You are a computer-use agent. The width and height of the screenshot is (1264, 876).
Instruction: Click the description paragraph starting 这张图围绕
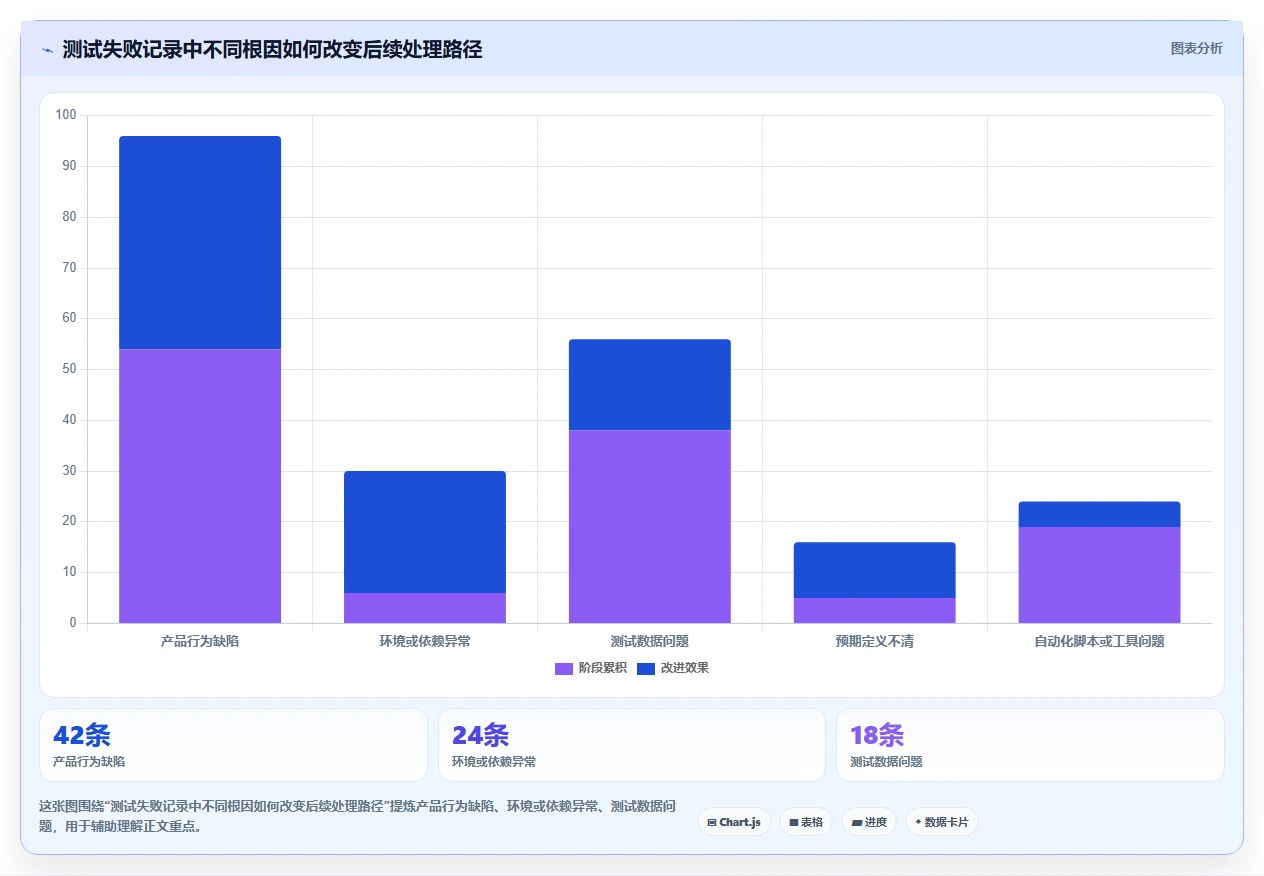coord(360,817)
